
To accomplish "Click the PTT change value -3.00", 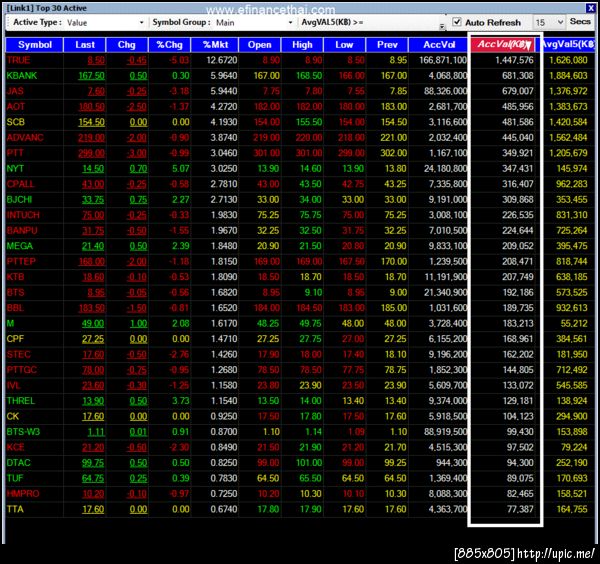I will (x=137, y=153).
